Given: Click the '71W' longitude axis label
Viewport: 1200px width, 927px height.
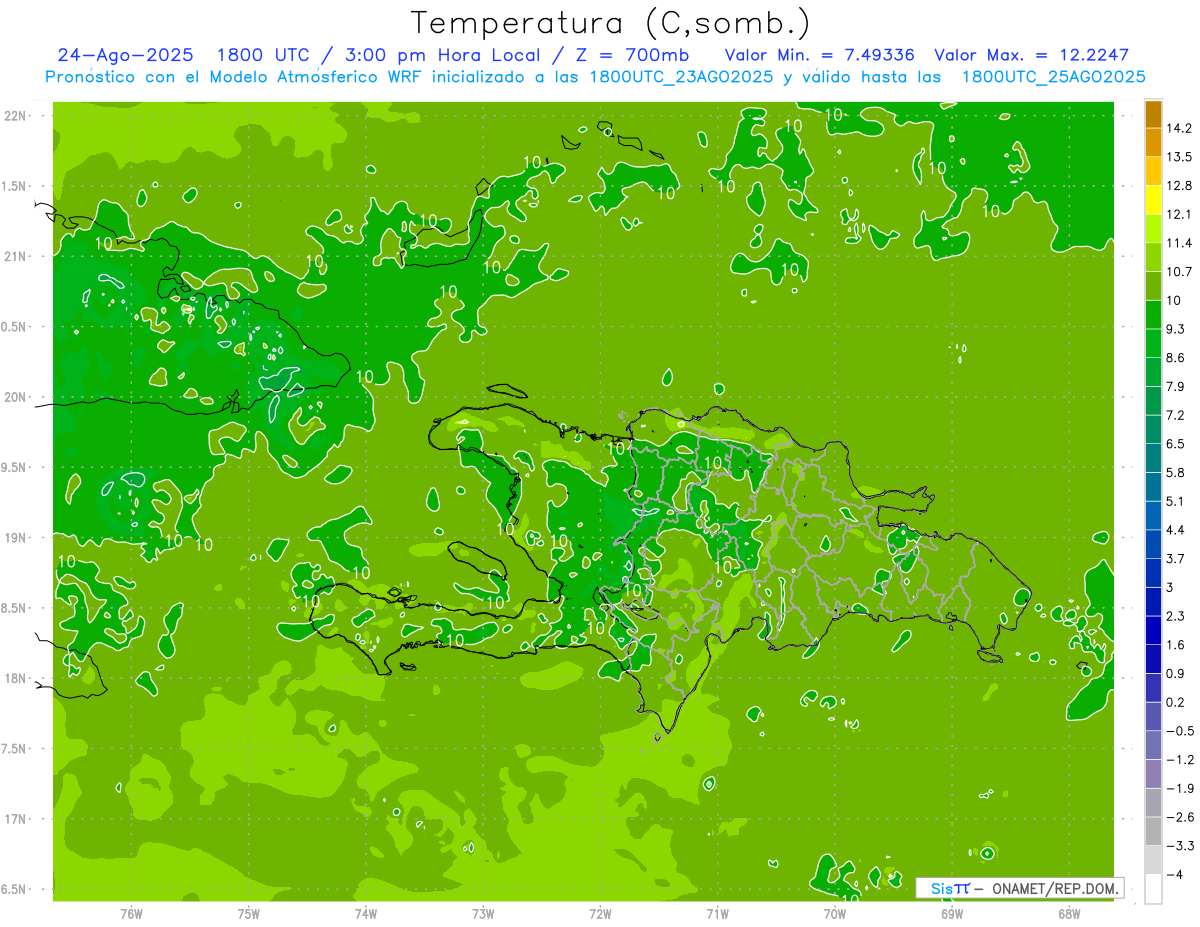Looking at the screenshot, I should [x=717, y=913].
